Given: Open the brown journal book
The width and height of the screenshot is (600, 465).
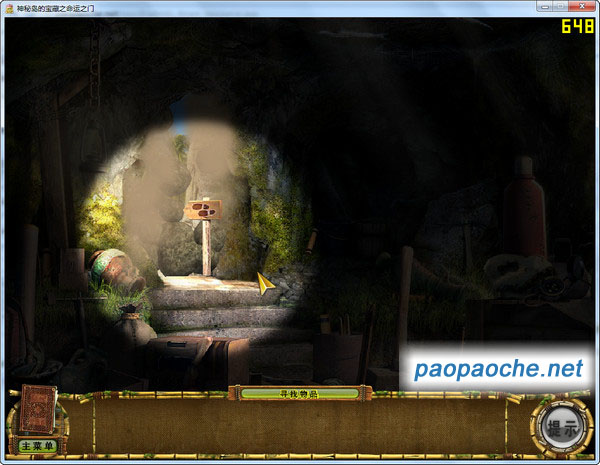Looking at the screenshot, I should click(38, 408).
